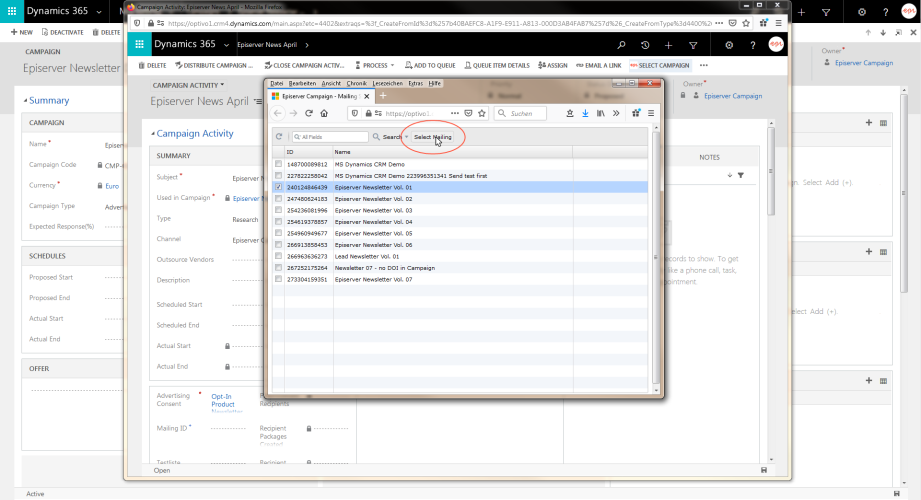Check Episerver Newsletter Vol. 02 checkbox

278,199
